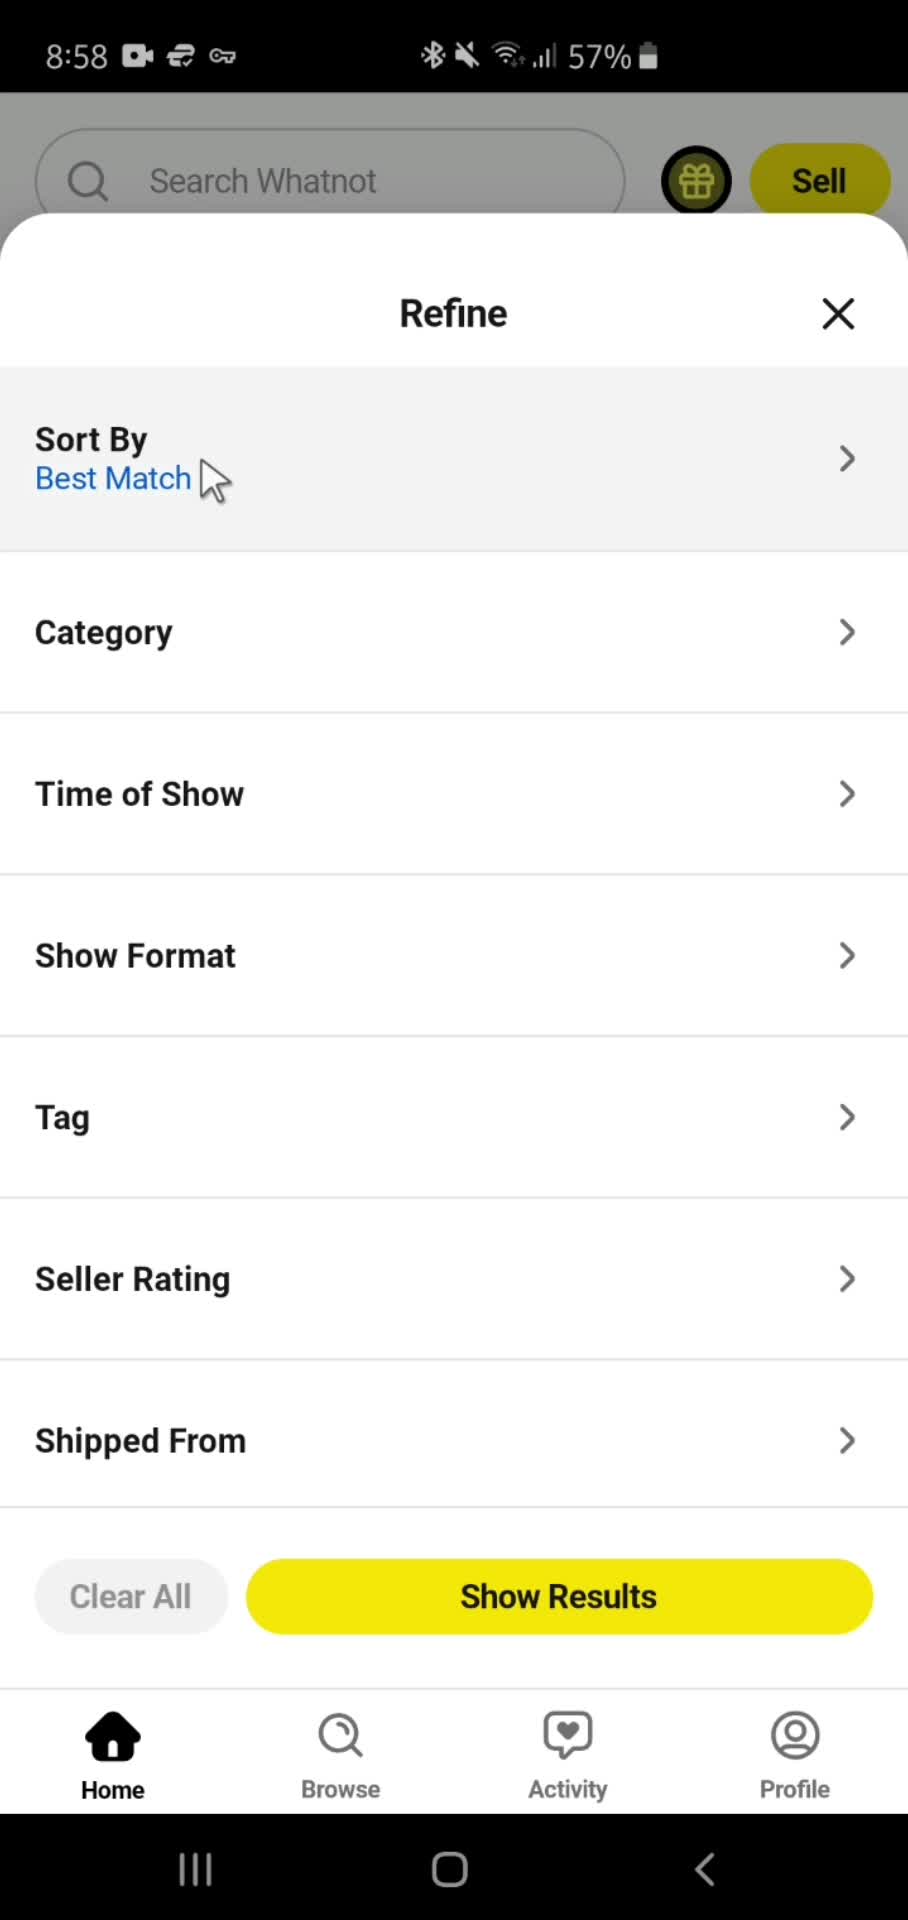Close the Refine panel with X

[838, 314]
